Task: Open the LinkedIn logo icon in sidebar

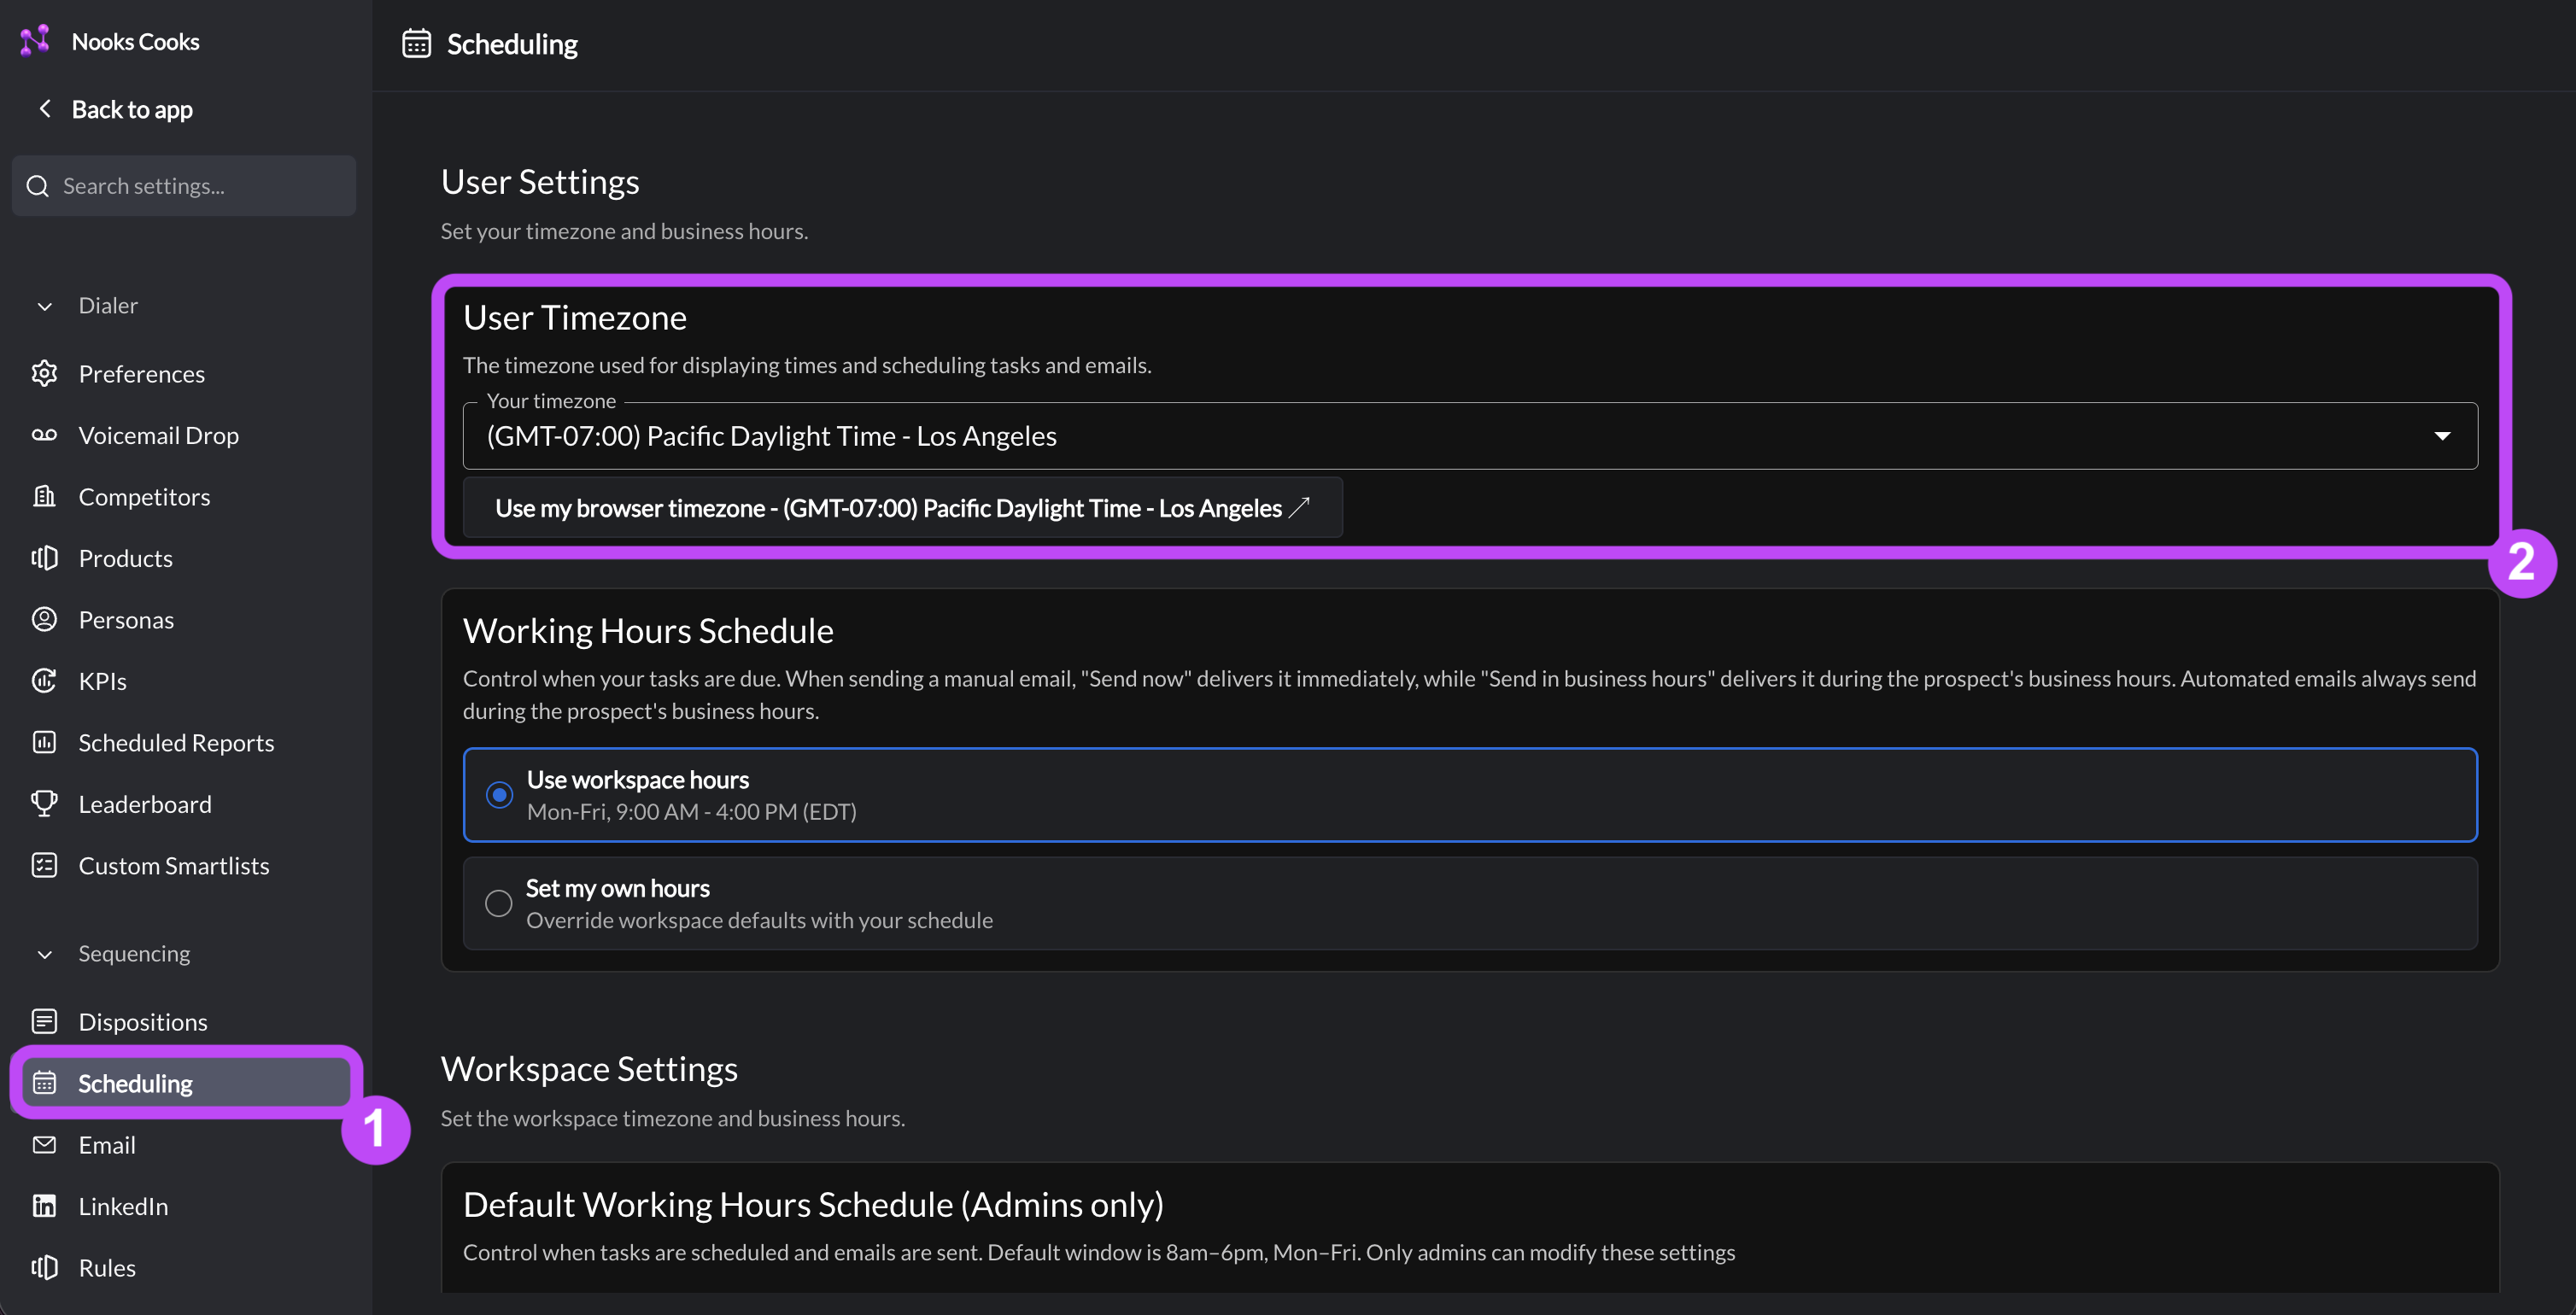Action: 44,1205
